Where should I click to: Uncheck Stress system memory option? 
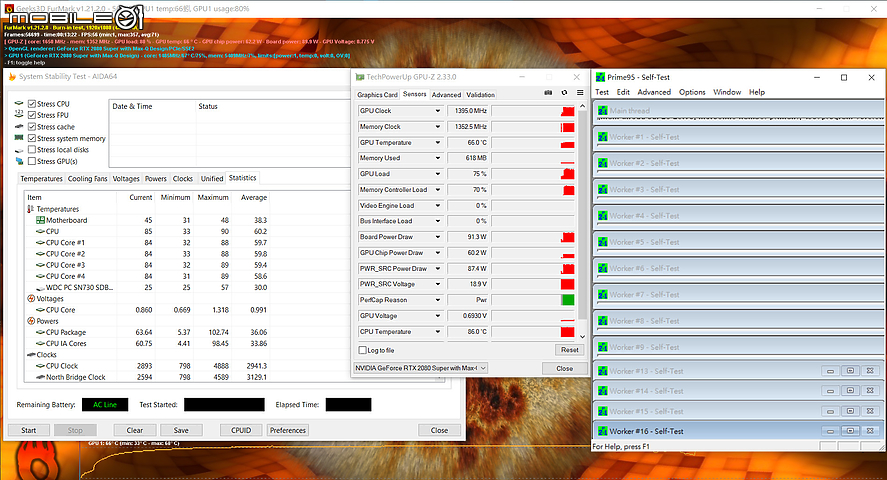click(32, 139)
